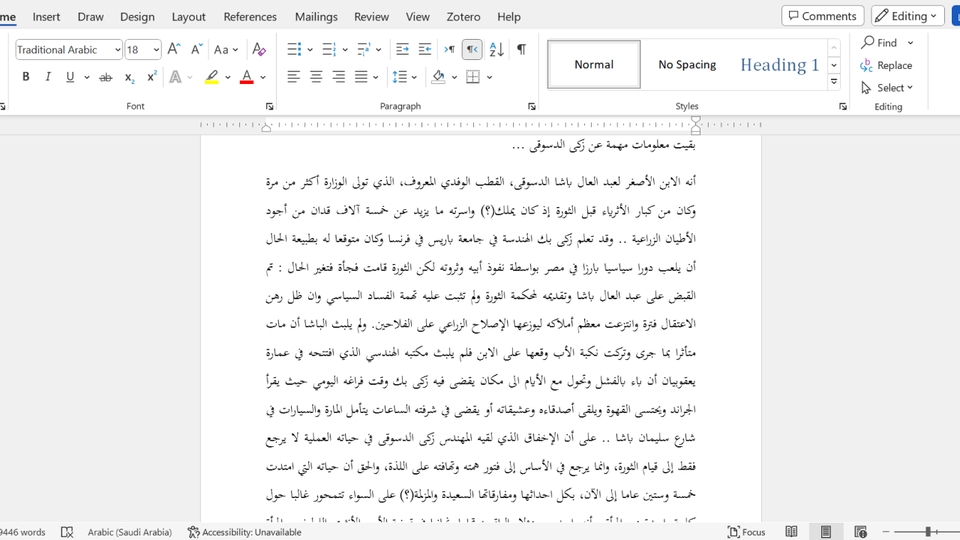Open the Zotero ribbon tab

click(x=463, y=17)
